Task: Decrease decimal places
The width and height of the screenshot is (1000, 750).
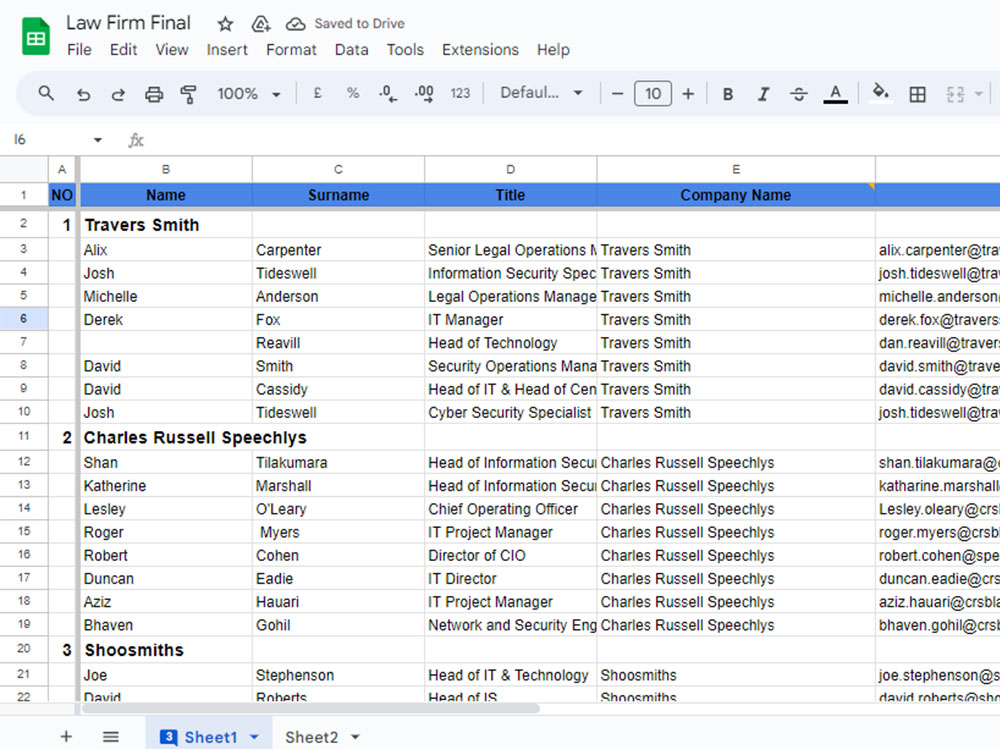Action: pyautogui.click(x=388, y=94)
